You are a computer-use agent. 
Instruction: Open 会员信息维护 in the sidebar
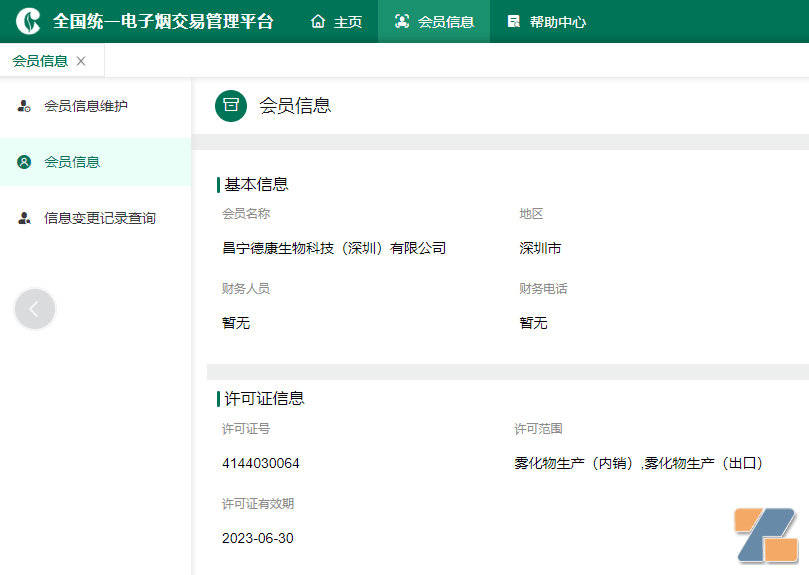(x=86, y=106)
